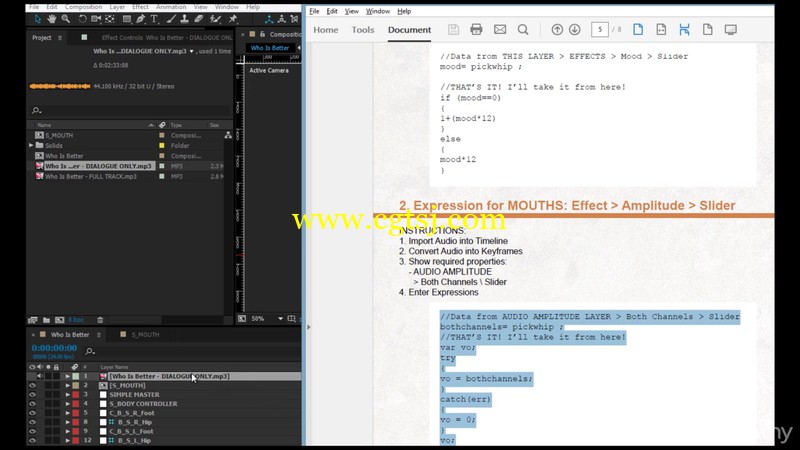800x450 pixels.
Task: Click the label color swatch of S_MOUTH project item
Action: coord(162,135)
